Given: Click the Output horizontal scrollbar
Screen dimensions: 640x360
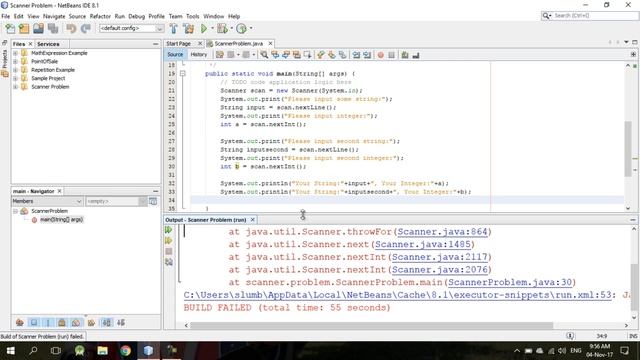Looking at the screenshot, I should (x=371, y=325).
